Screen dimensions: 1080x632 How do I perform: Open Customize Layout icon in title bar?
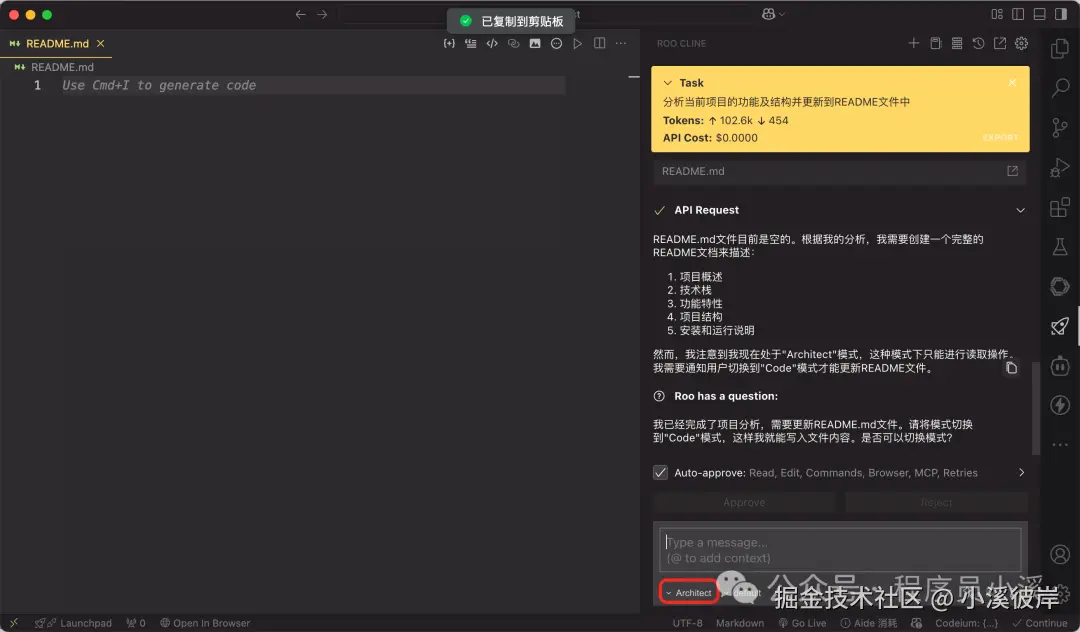tap(997, 14)
